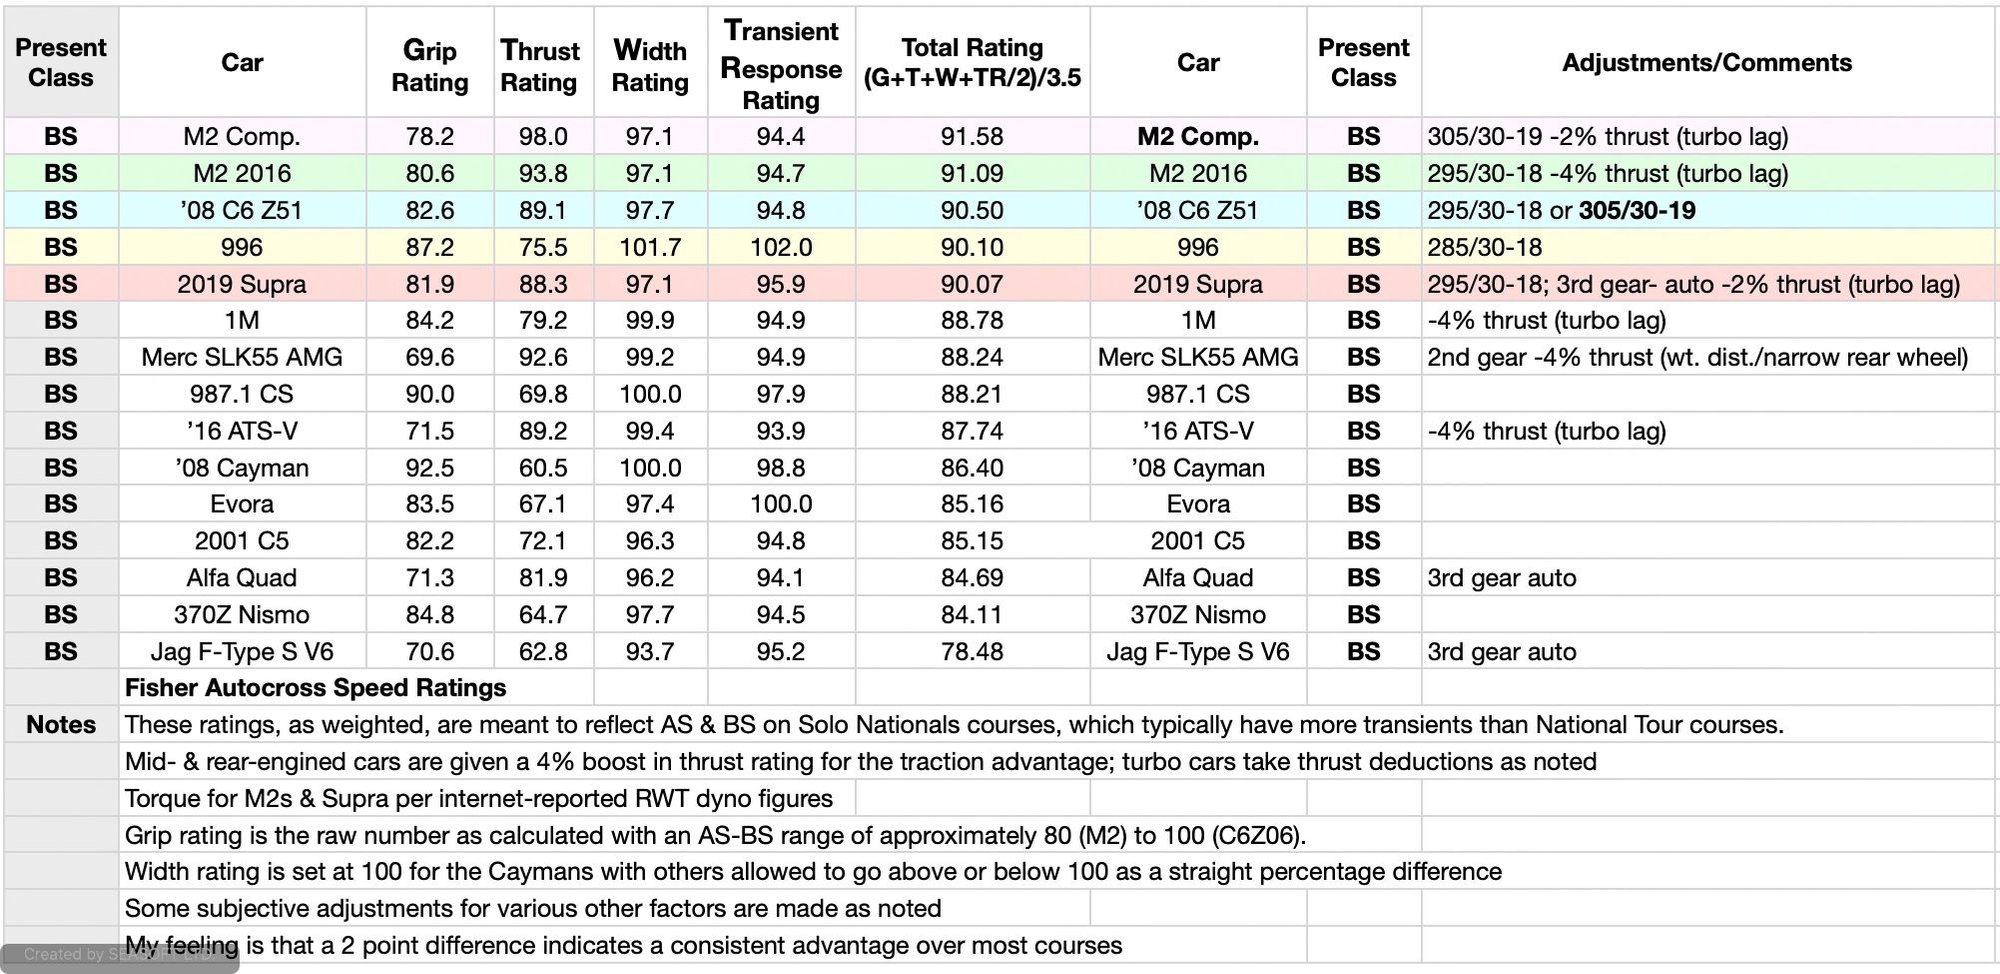Click the '08 Cayman thrust value 60.5
Screen dimensions: 2000x974
pos(543,468)
